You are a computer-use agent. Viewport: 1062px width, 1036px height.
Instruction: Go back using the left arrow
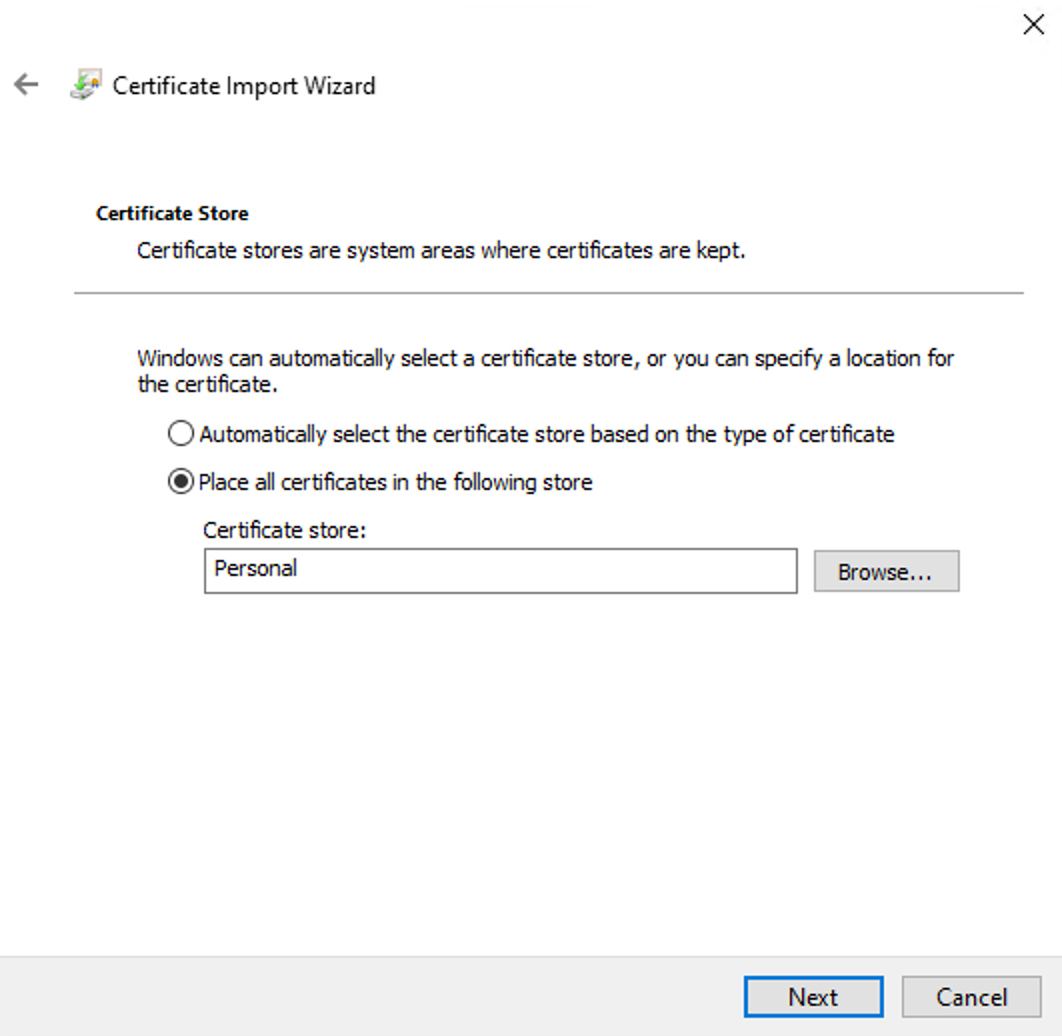pos(26,85)
